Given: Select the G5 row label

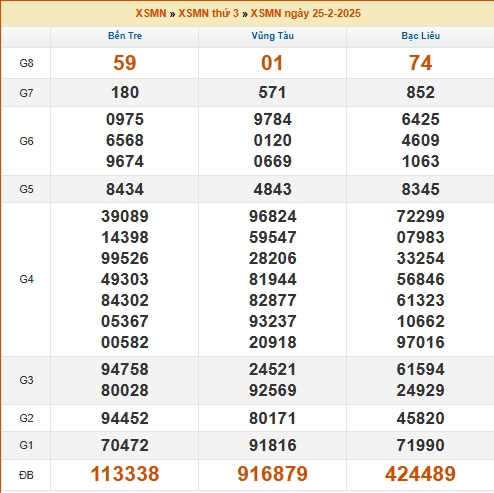Looking at the screenshot, I should tap(26, 189).
